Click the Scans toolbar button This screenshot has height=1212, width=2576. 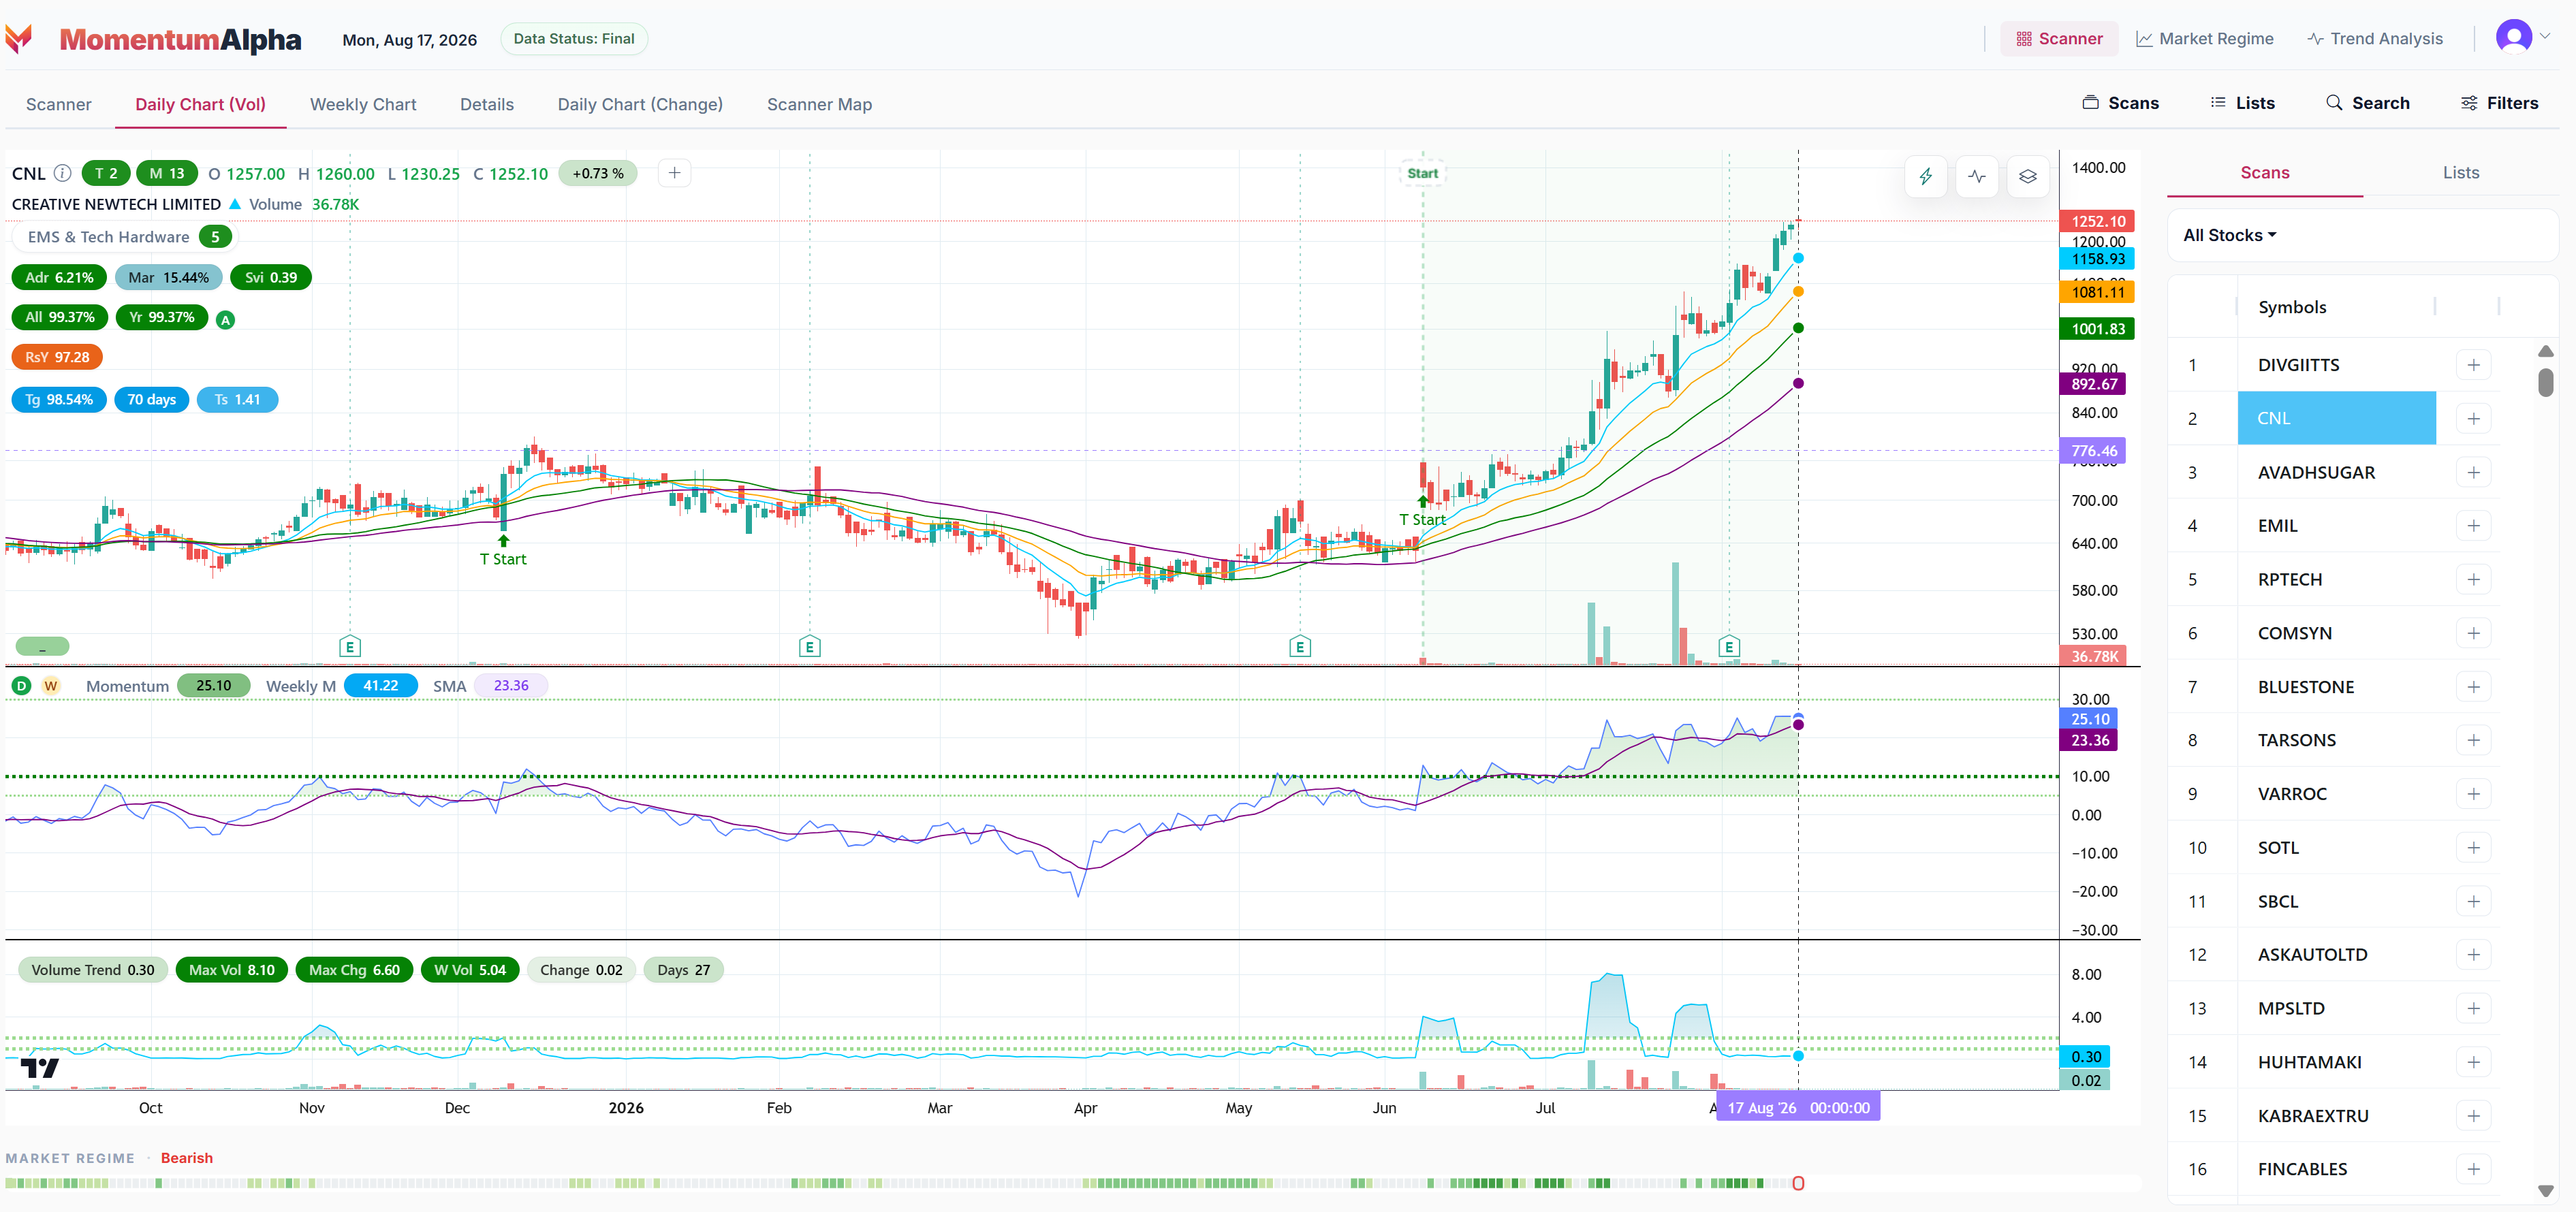pos(2120,103)
